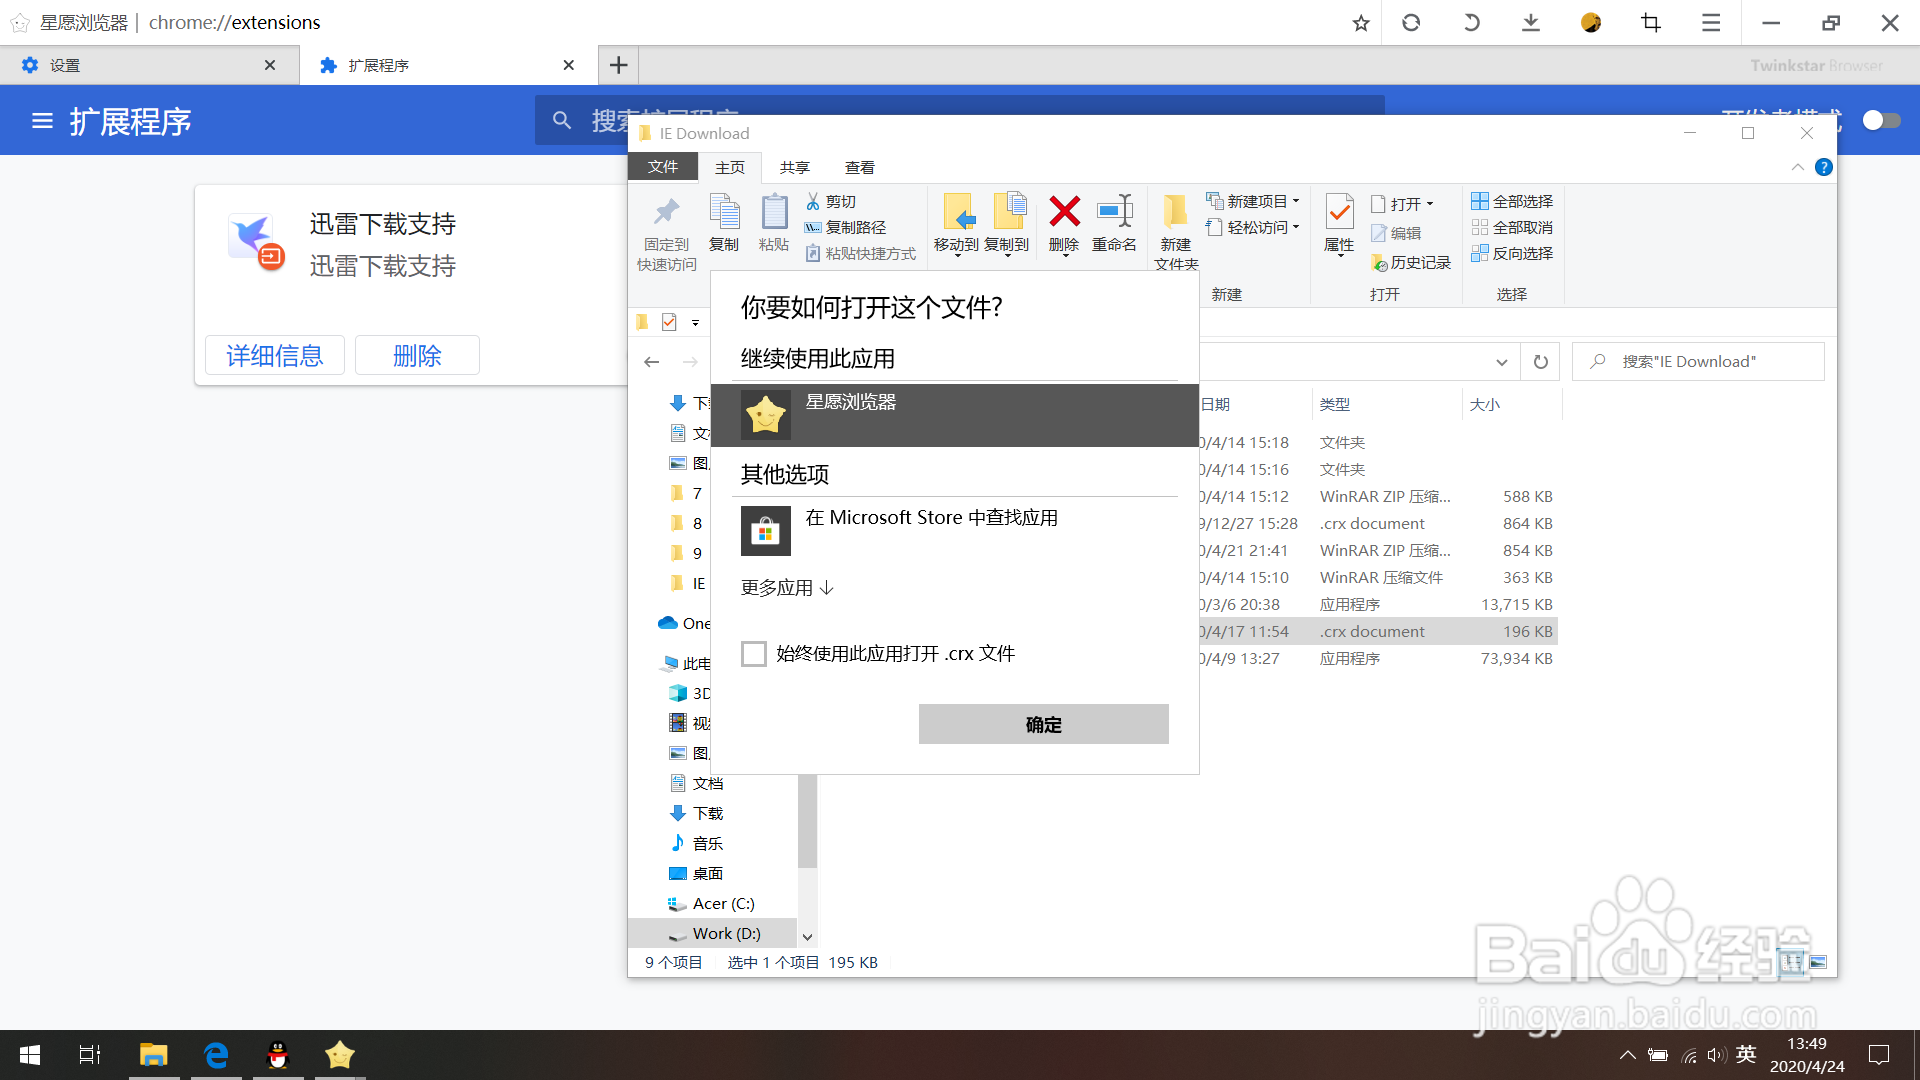The width and height of the screenshot is (1920, 1080).
Task: Open the notification action center
Action: 1879,1054
